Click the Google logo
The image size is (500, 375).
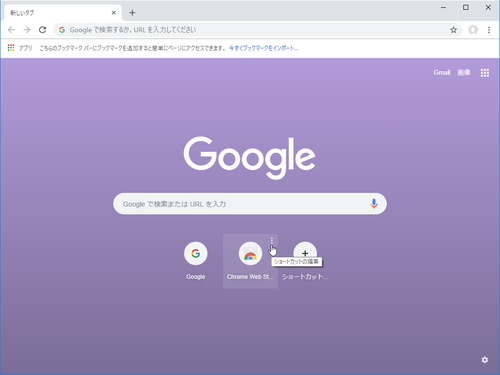coord(249,158)
